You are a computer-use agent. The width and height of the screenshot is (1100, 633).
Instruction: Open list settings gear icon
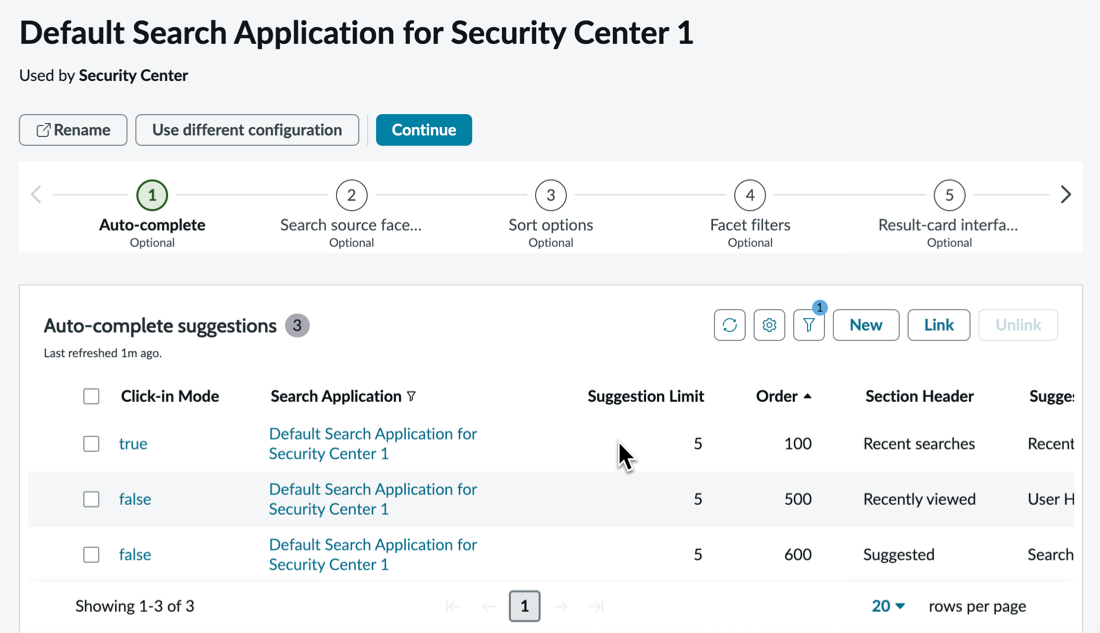pos(769,325)
